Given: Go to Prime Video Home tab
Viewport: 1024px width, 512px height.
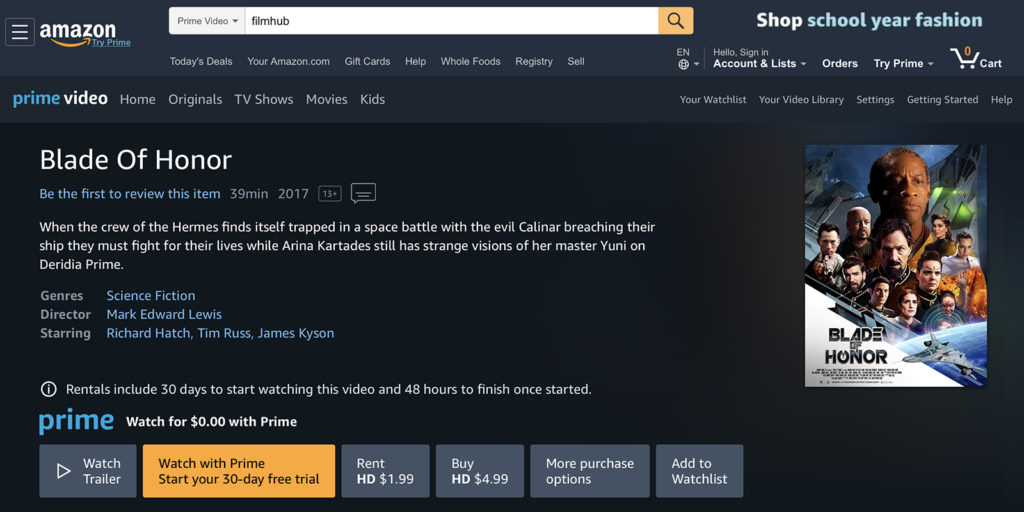Looking at the screenshot, I should pyautogui.click(x=138, y=99).
